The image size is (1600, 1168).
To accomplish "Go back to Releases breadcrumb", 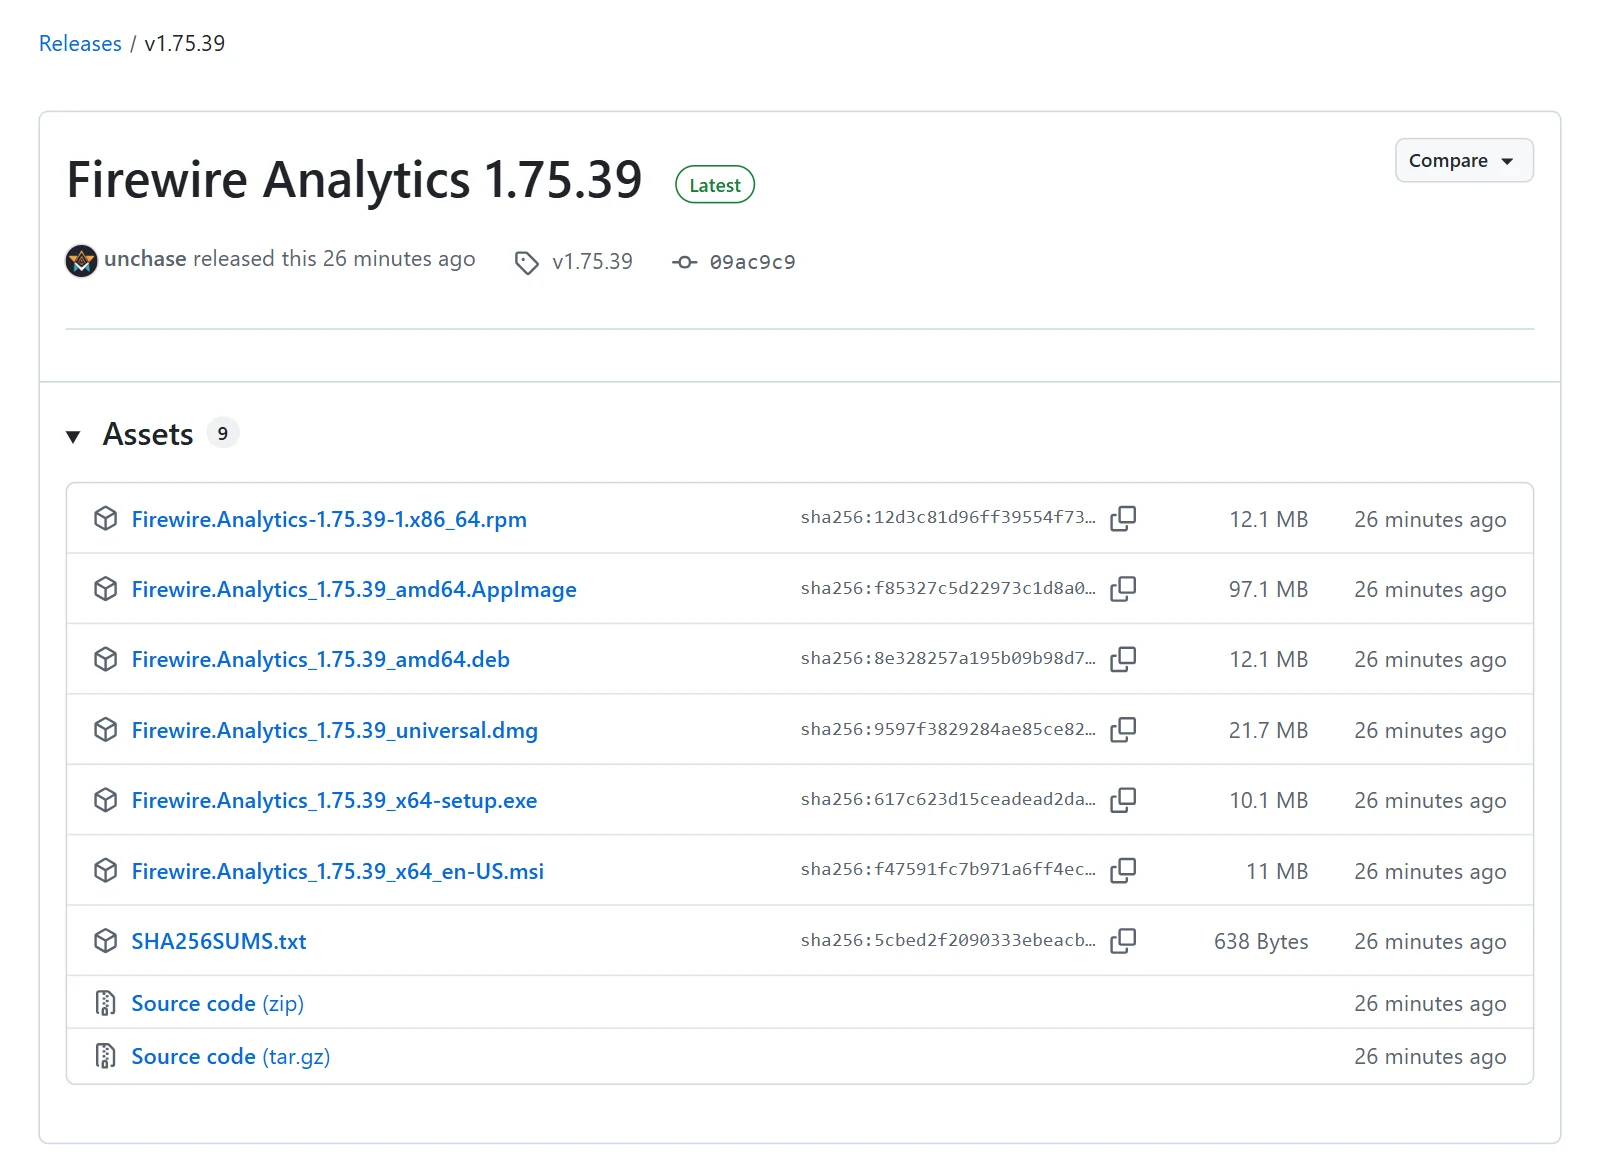I will point(80,43).
